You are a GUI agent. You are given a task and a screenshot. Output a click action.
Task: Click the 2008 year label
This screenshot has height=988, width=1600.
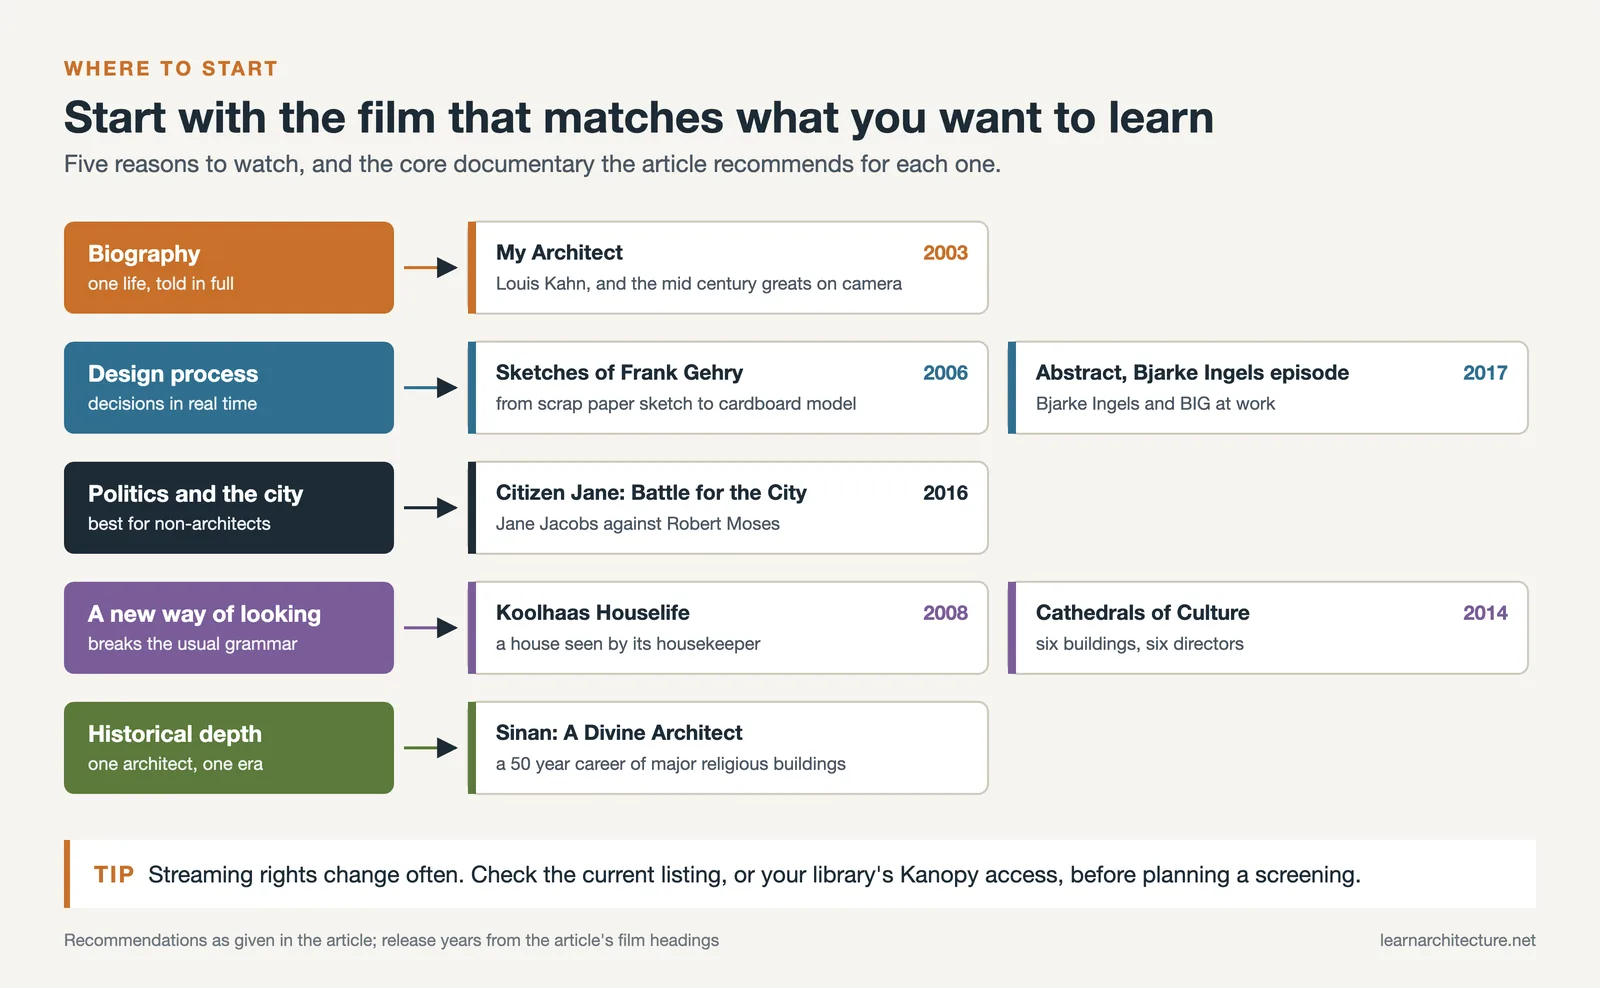point(945,613)
